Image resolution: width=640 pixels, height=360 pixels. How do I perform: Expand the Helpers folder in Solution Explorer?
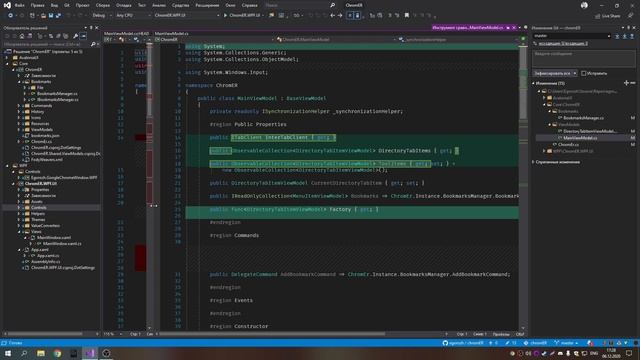(19, 213)
